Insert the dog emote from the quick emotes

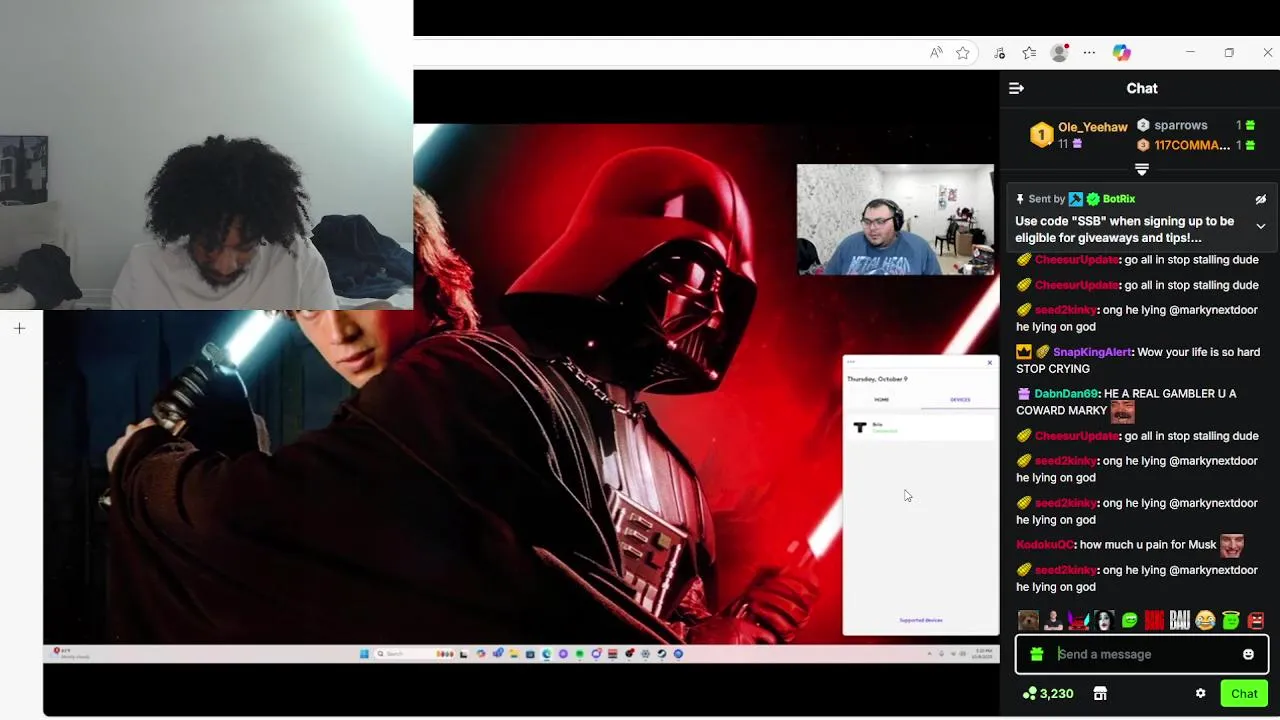point(1028,621)
